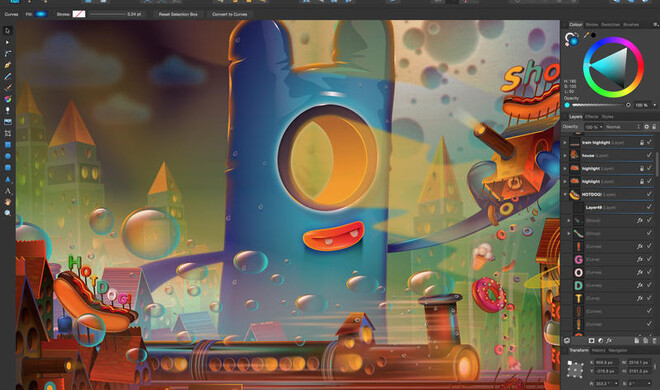Collapse the HOTDOG! layer
The image size is (660, 390).
coord(565,194)
